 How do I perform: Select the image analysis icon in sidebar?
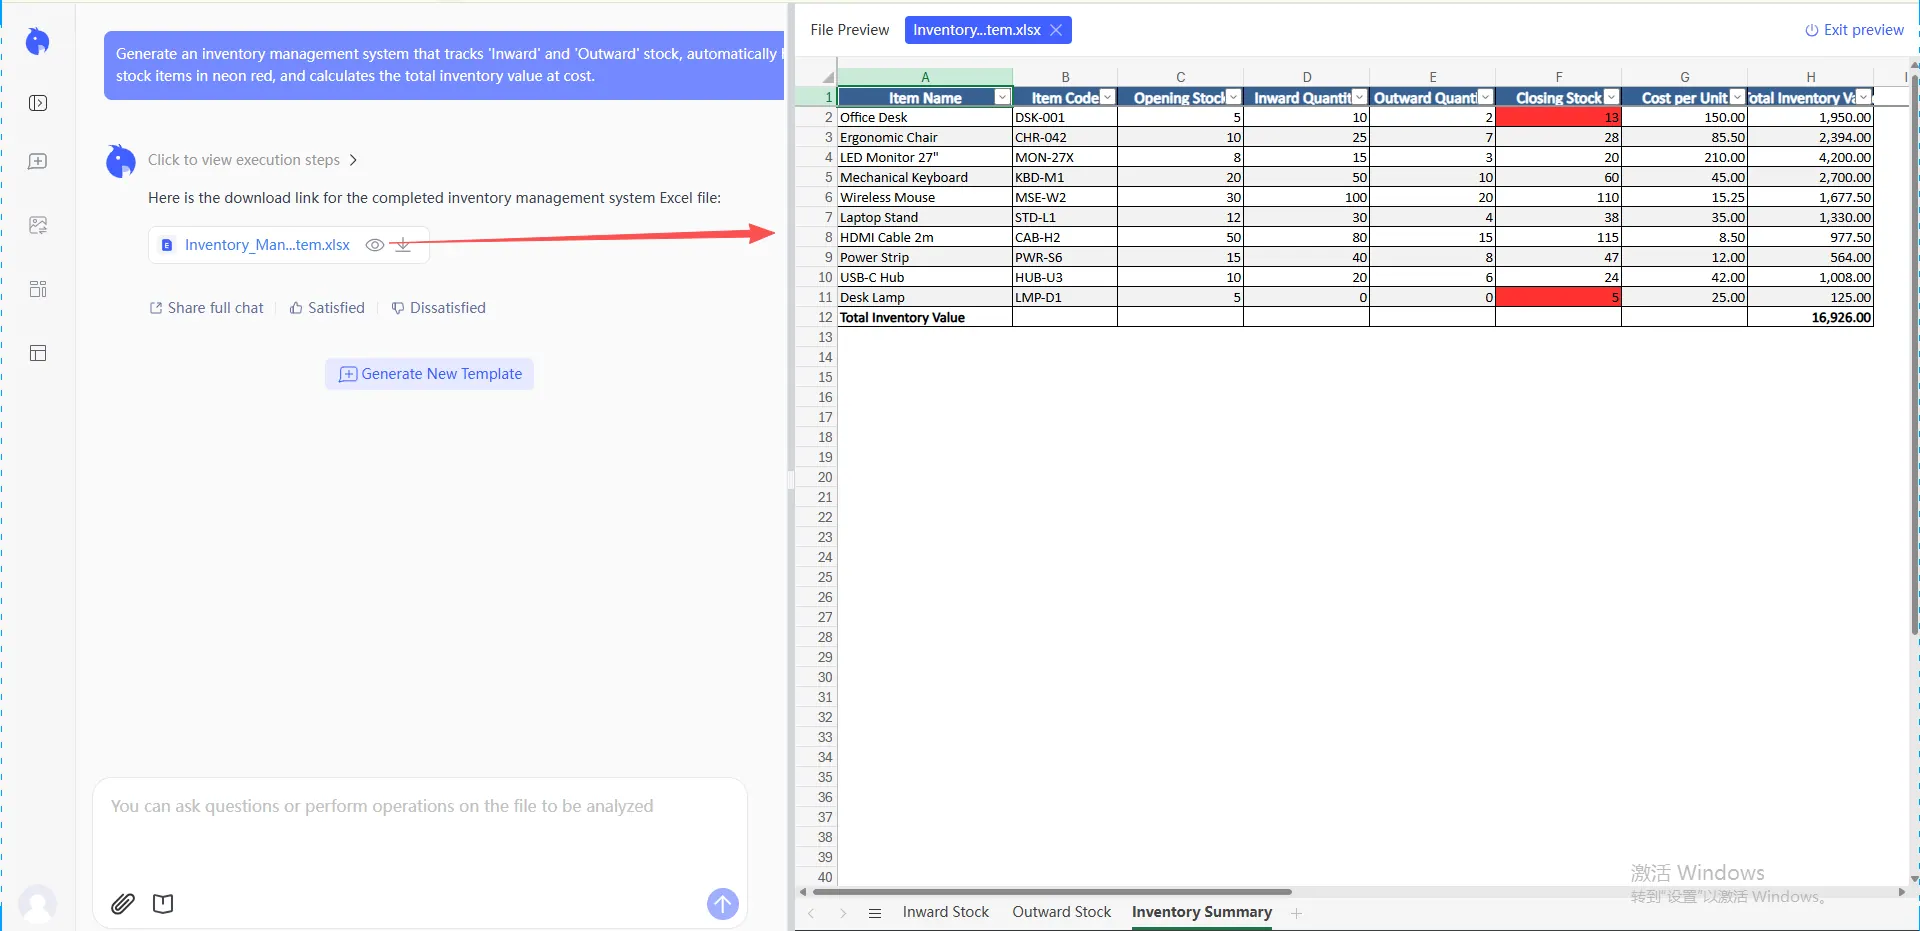click(38, 224)
